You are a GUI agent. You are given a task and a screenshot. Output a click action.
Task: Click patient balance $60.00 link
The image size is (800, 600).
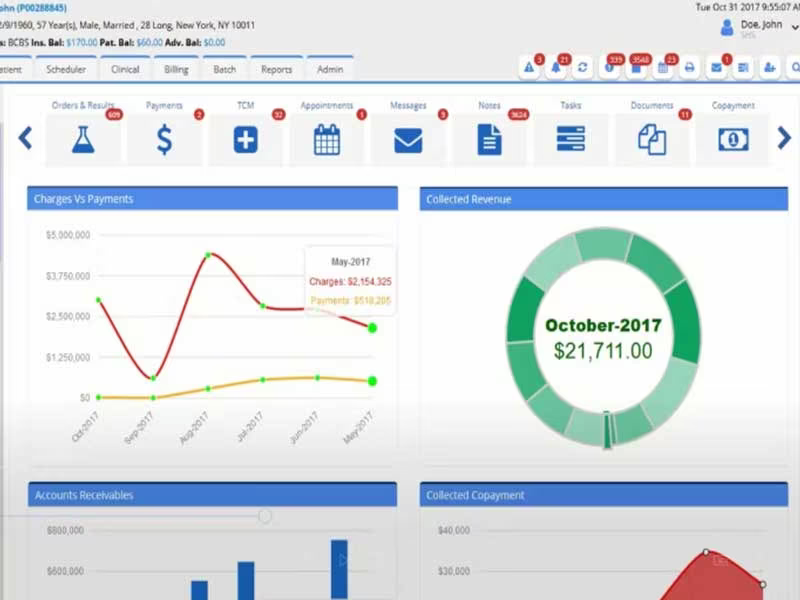point(149,42)
